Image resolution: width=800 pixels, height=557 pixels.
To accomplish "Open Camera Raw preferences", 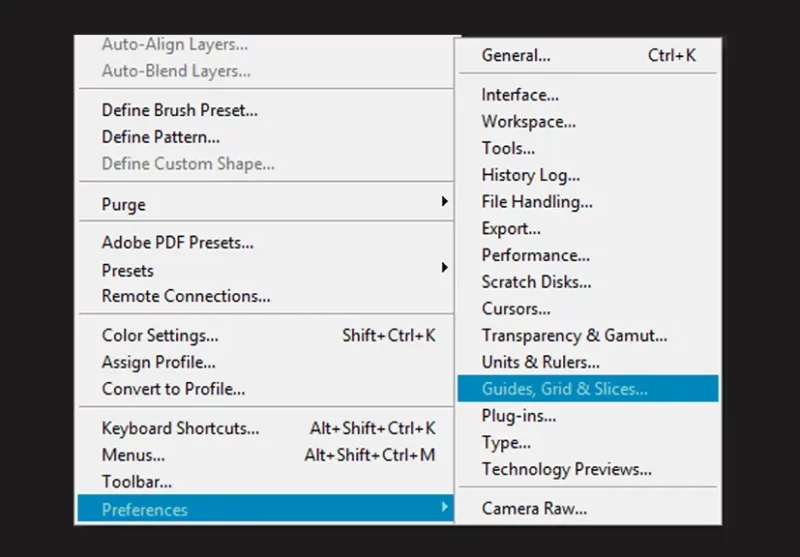I will click(x=588, y=508).
